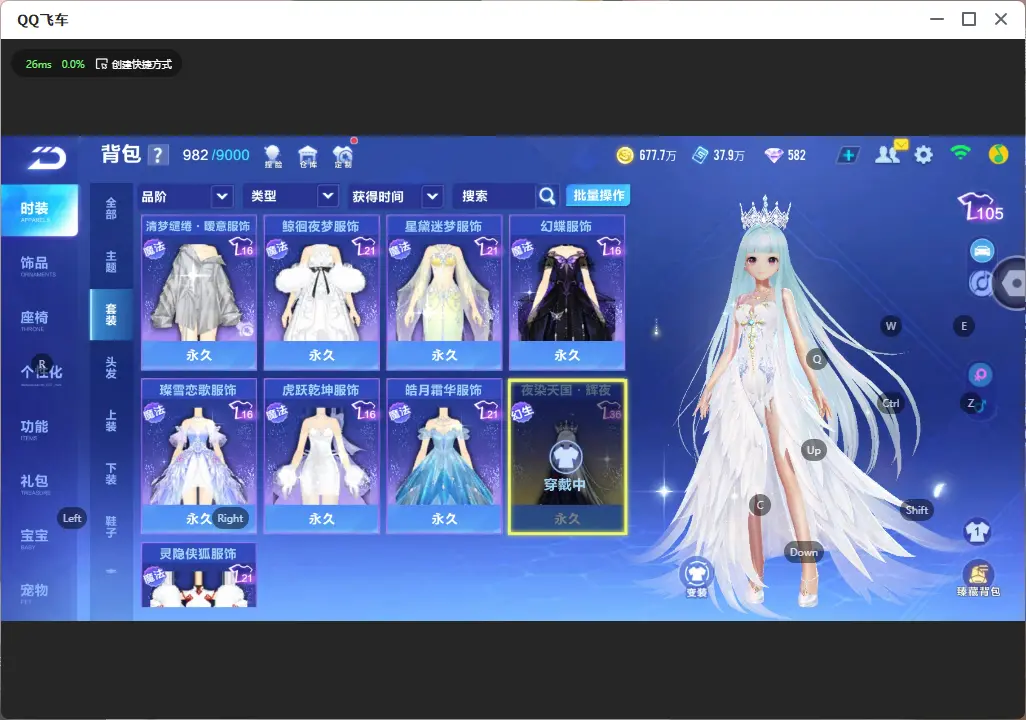This screenshot has width=1026, height=720.
Task: Click the 582 diamond amount
Action: (x=796, y=155)
